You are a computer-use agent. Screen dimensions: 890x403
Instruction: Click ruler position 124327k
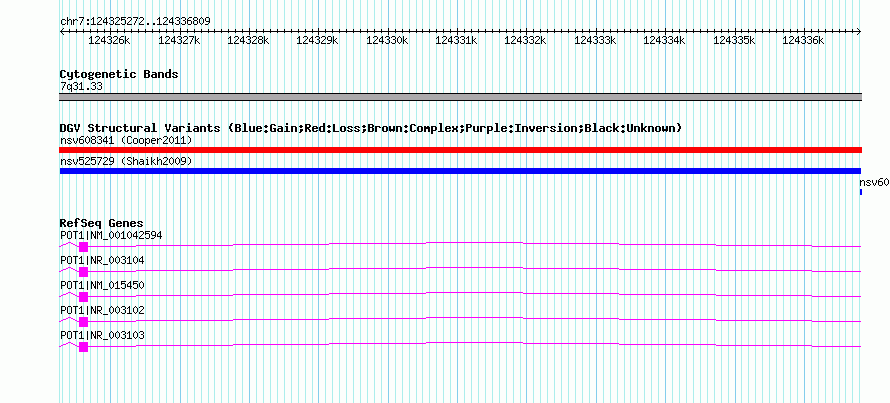[x=179, y=40]
